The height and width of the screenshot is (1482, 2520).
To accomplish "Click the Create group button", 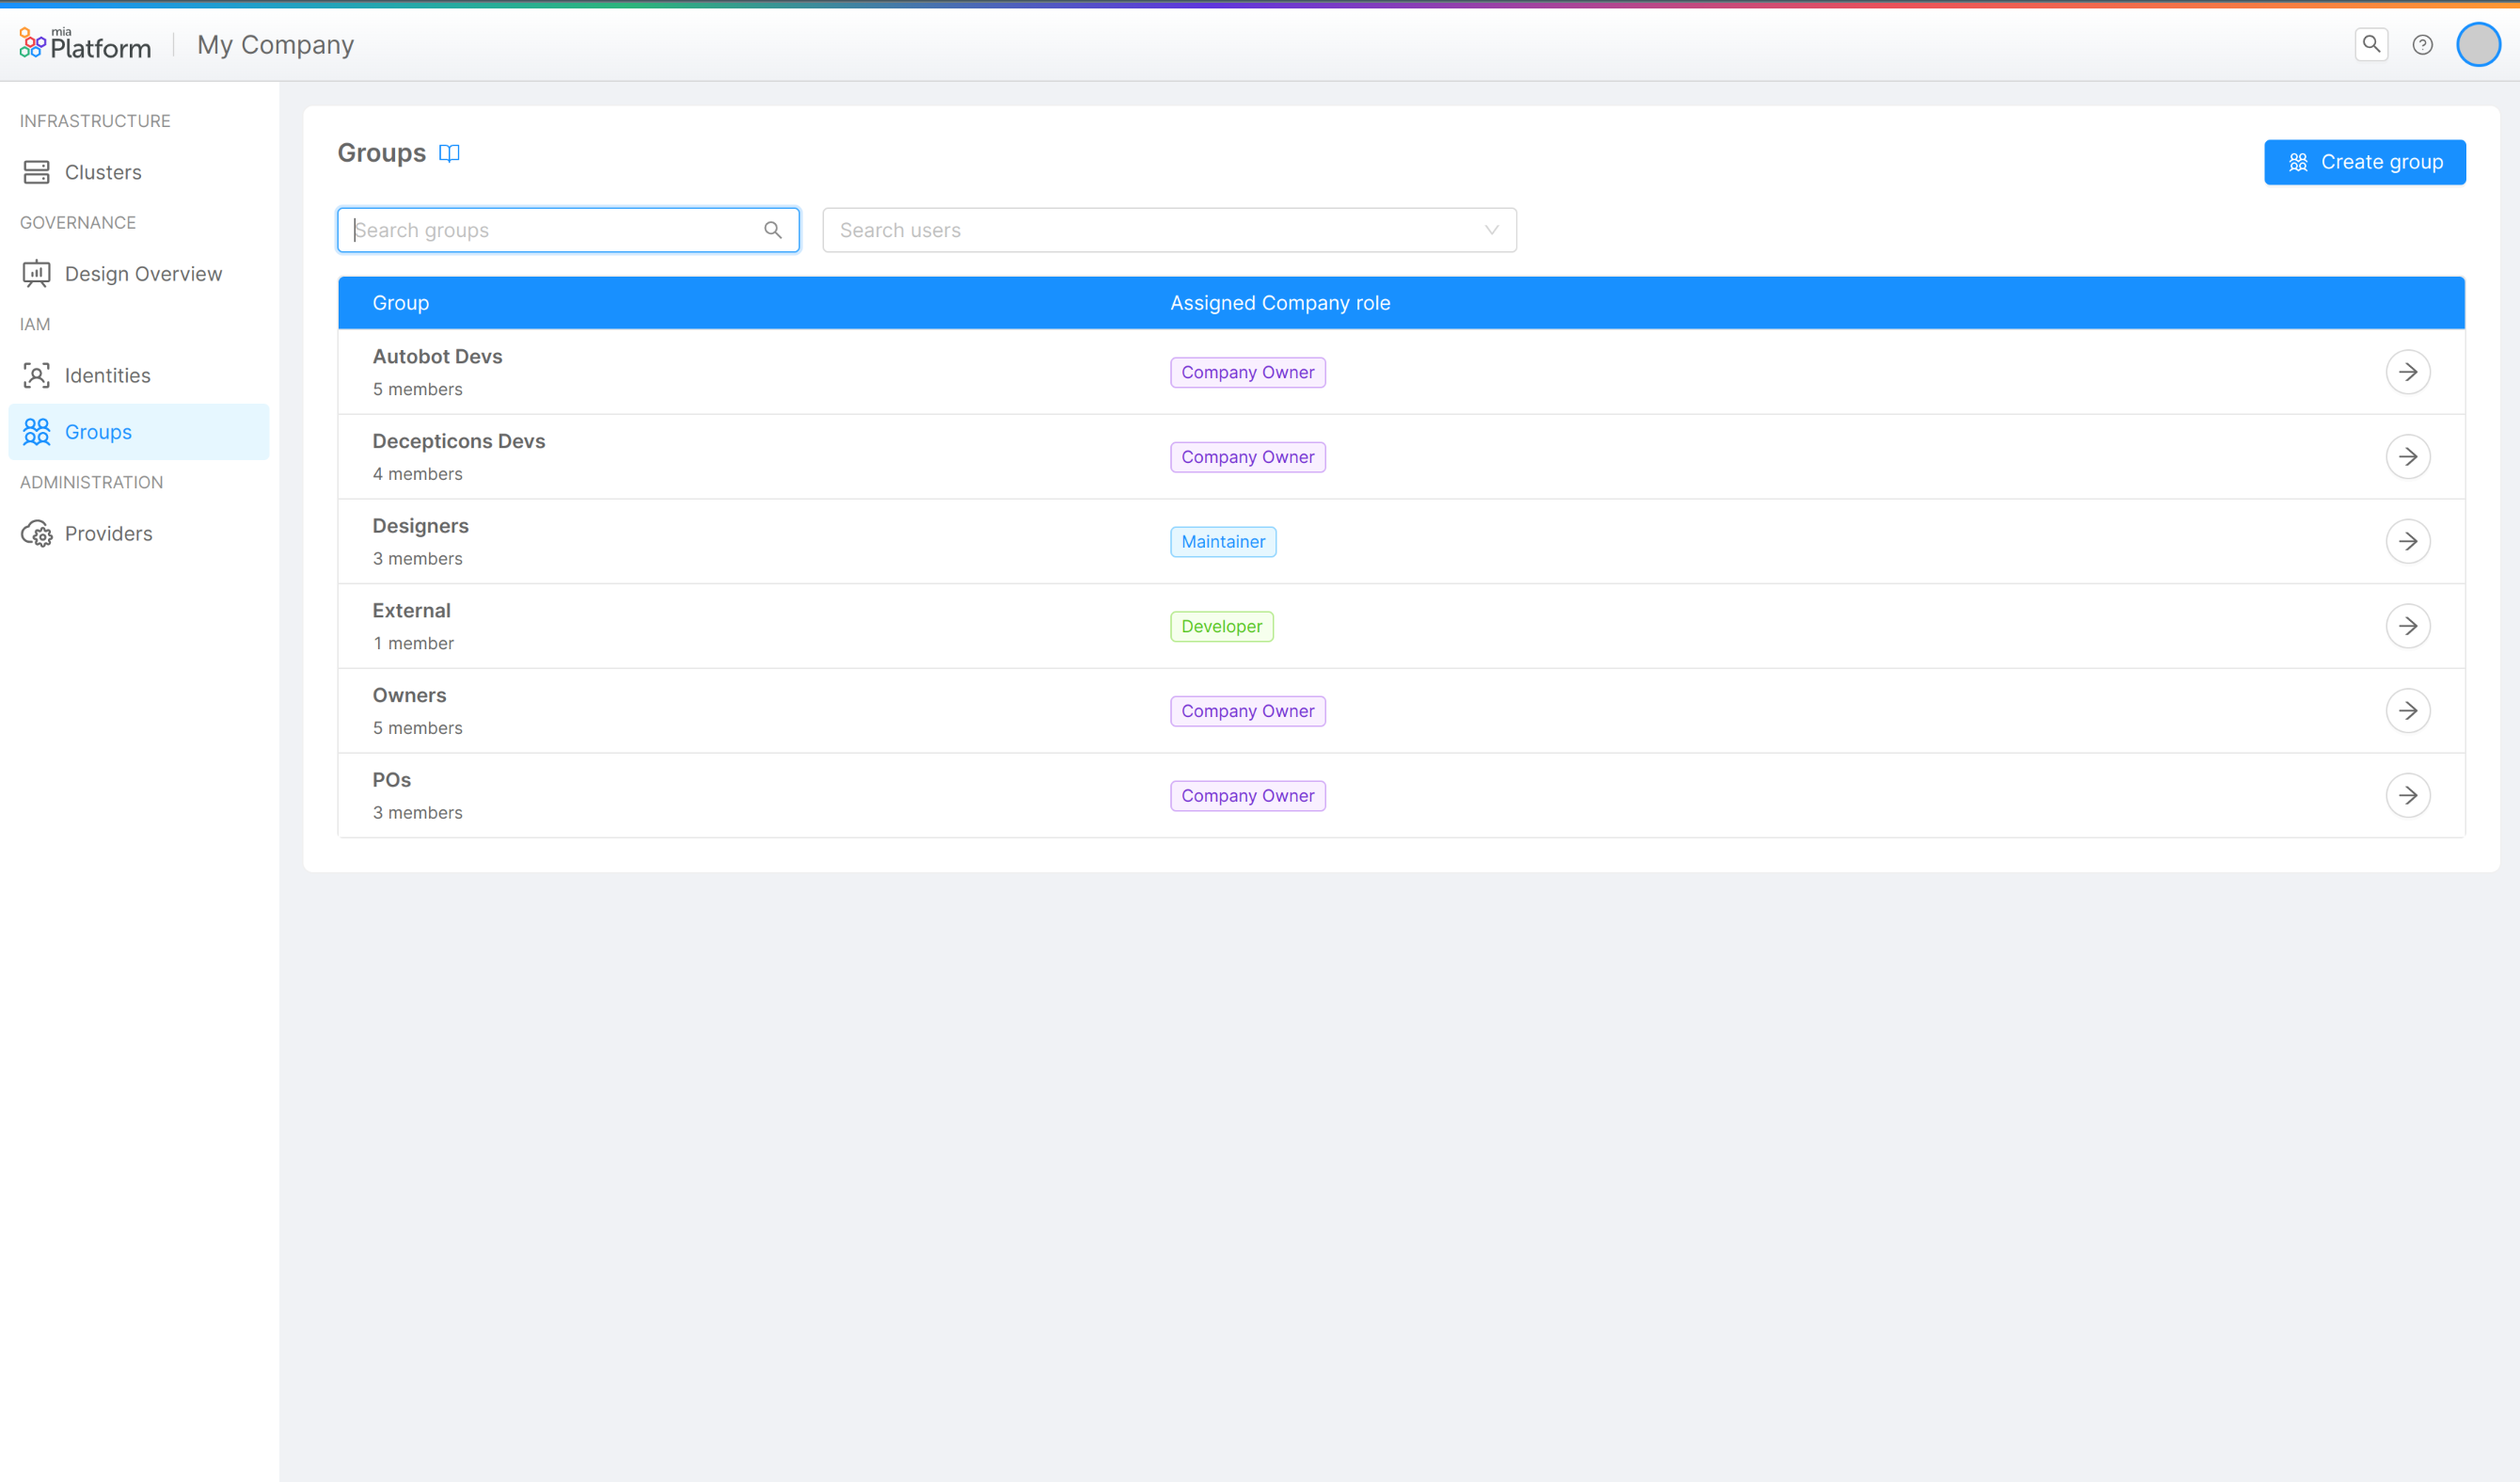I will pos(2364,162).
